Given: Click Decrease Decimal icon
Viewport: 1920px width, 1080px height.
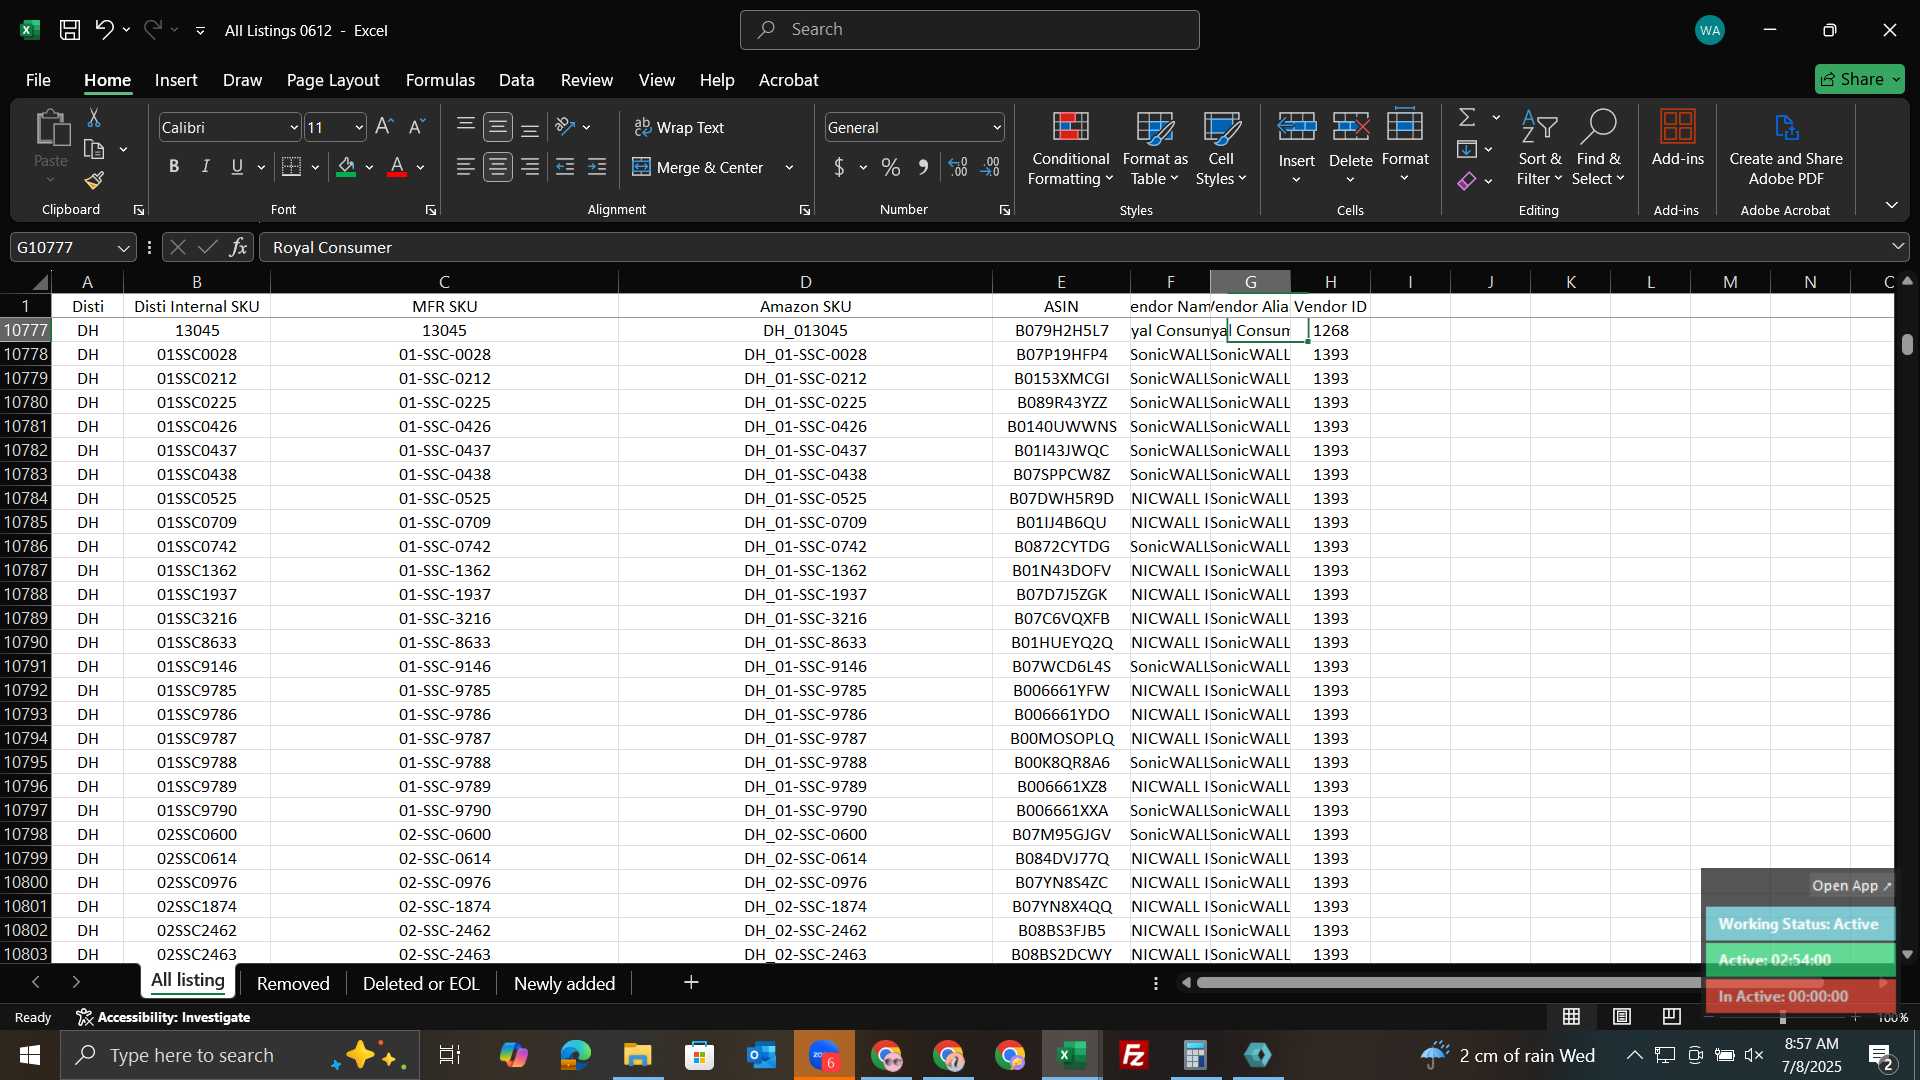Looking at the screenshot, I should click(x=990, y=167).
